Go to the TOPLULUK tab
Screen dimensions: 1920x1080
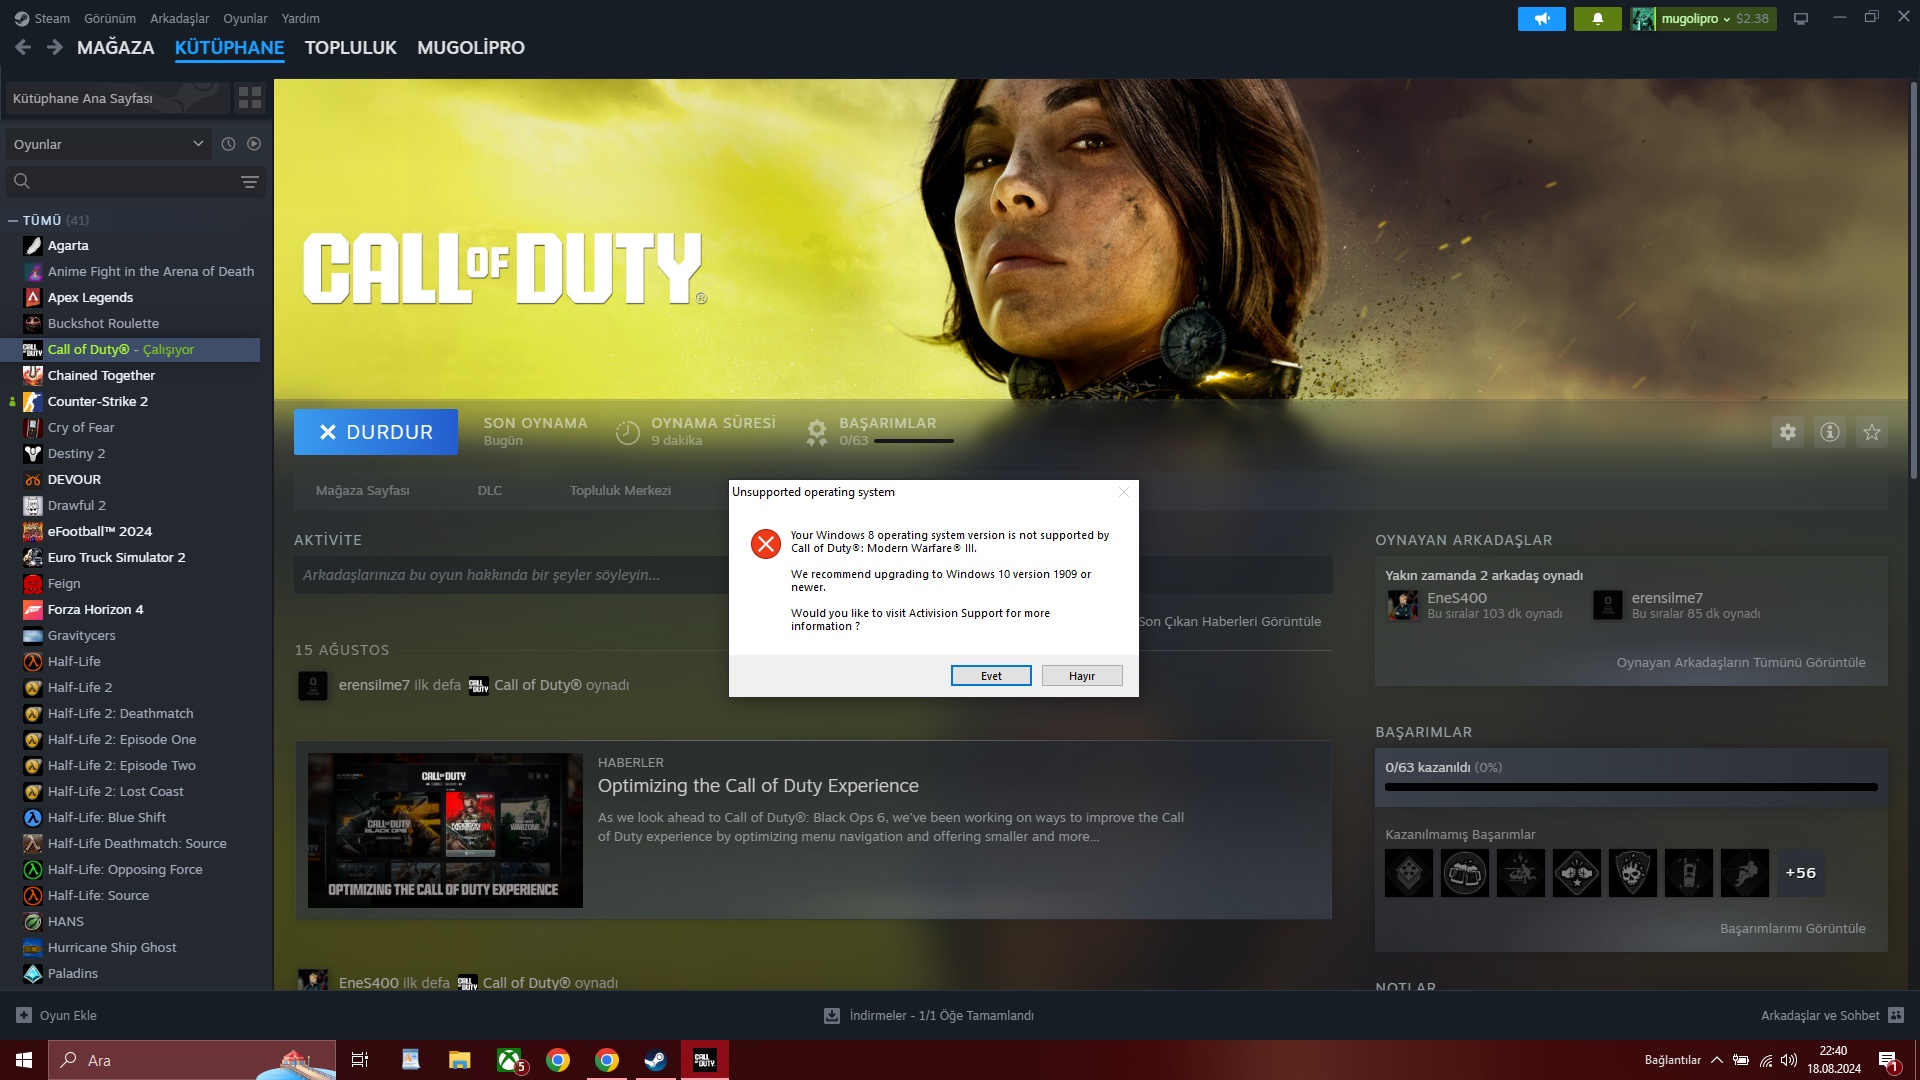tap(351, 47)
